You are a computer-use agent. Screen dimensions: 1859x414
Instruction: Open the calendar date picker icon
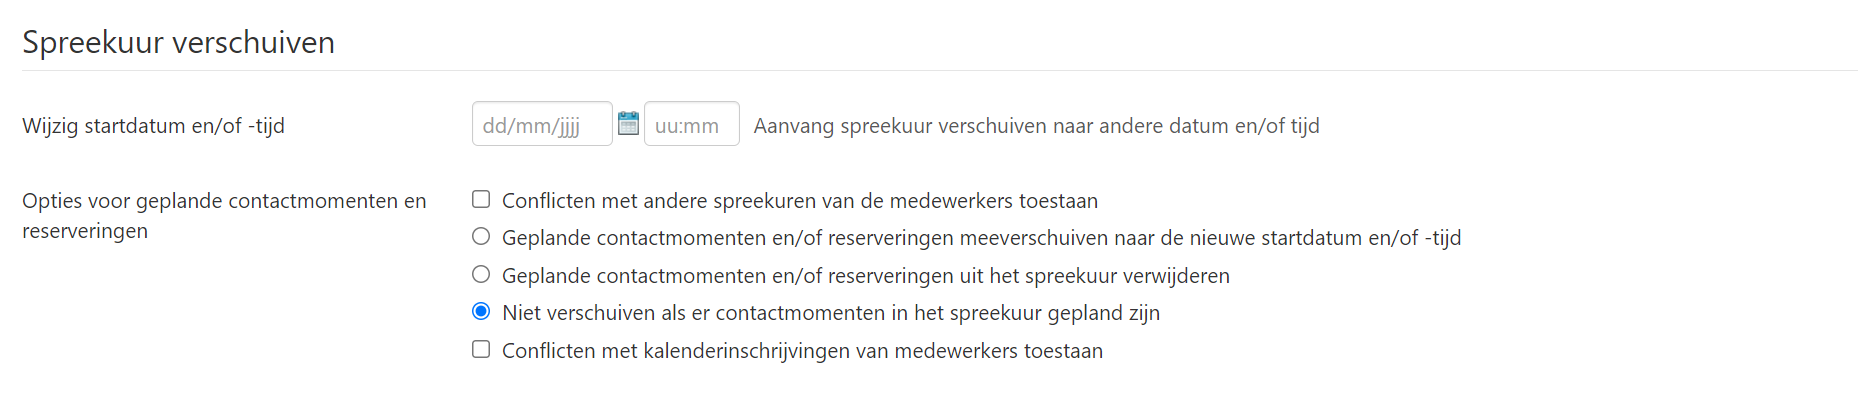[628, 124]
